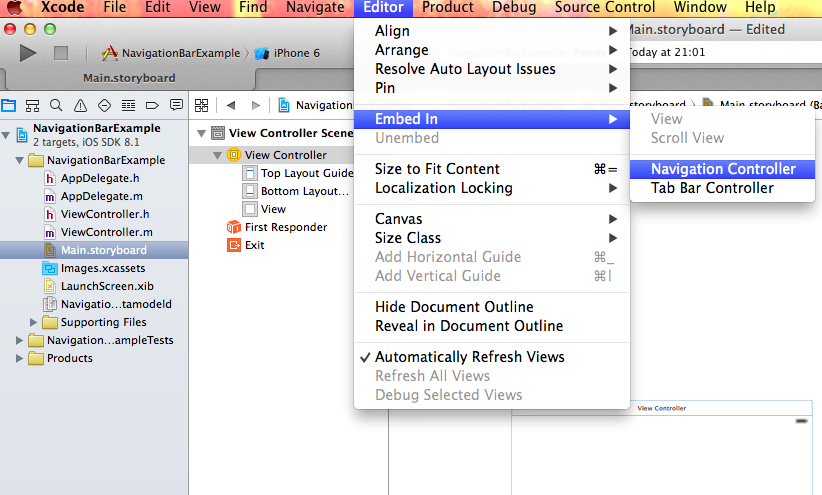Open the File menu
This screenshot has height=495, width=822.
coord(114,7)
